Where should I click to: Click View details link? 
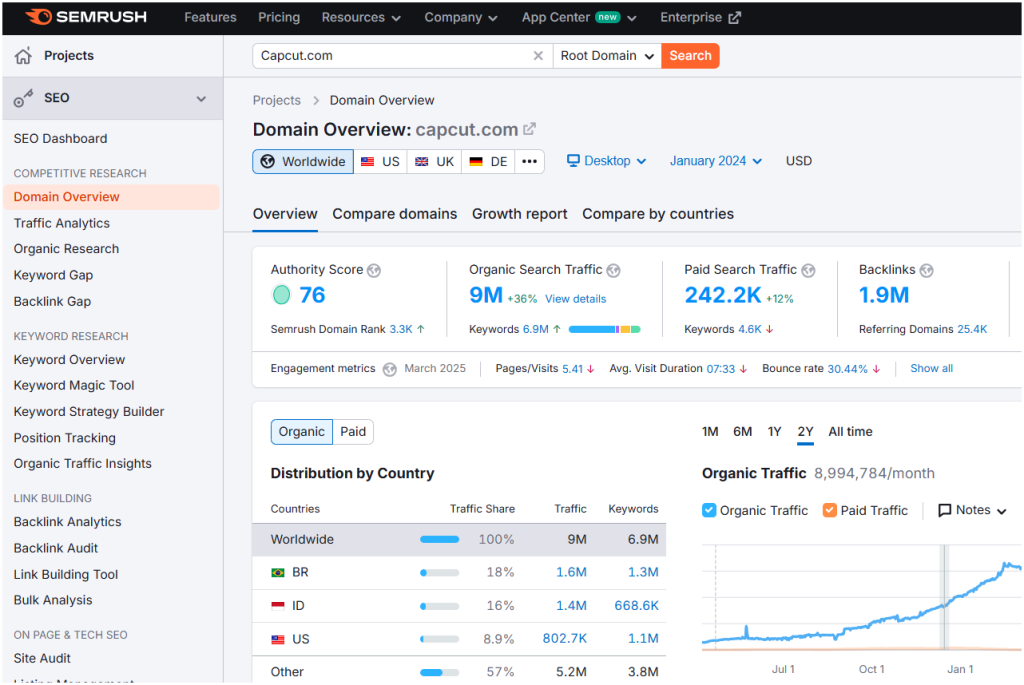[575, 299]
